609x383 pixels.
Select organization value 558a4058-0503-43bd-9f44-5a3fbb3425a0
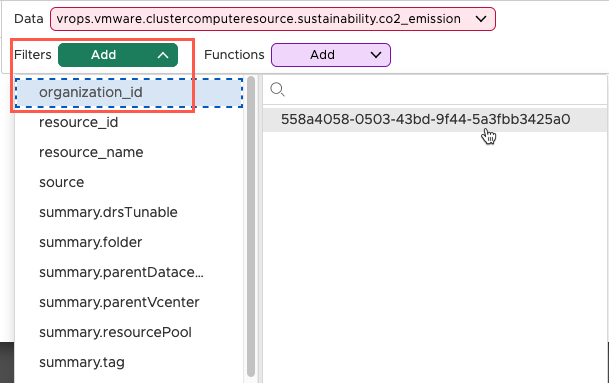pyautogui.click(x=435, y=120)
